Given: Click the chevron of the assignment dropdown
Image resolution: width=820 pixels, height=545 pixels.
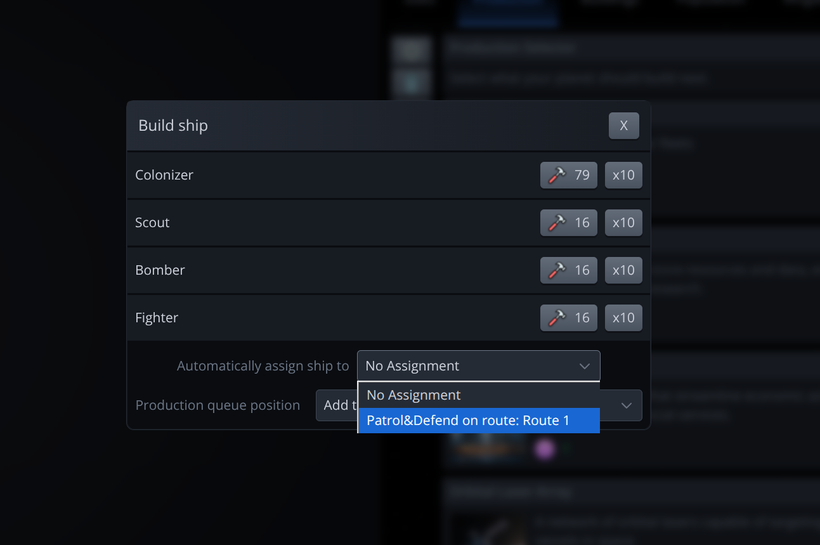Looking at the screenshot, I should 585,366.
